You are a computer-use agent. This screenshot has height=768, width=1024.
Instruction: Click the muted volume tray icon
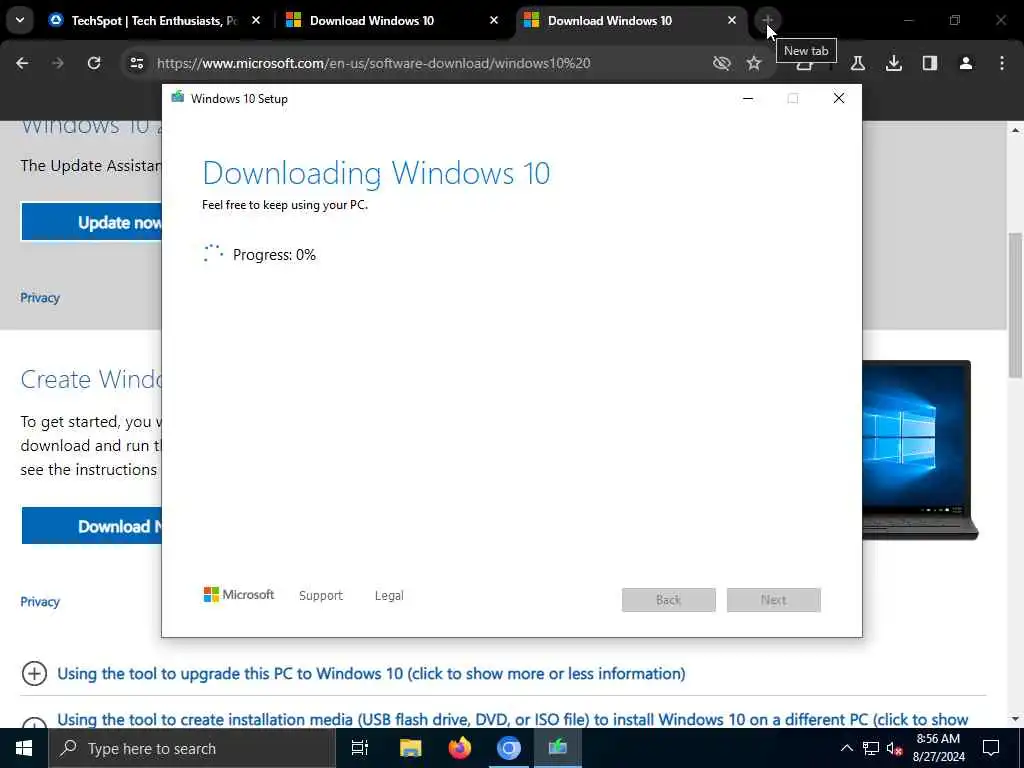tap(895, 748)
